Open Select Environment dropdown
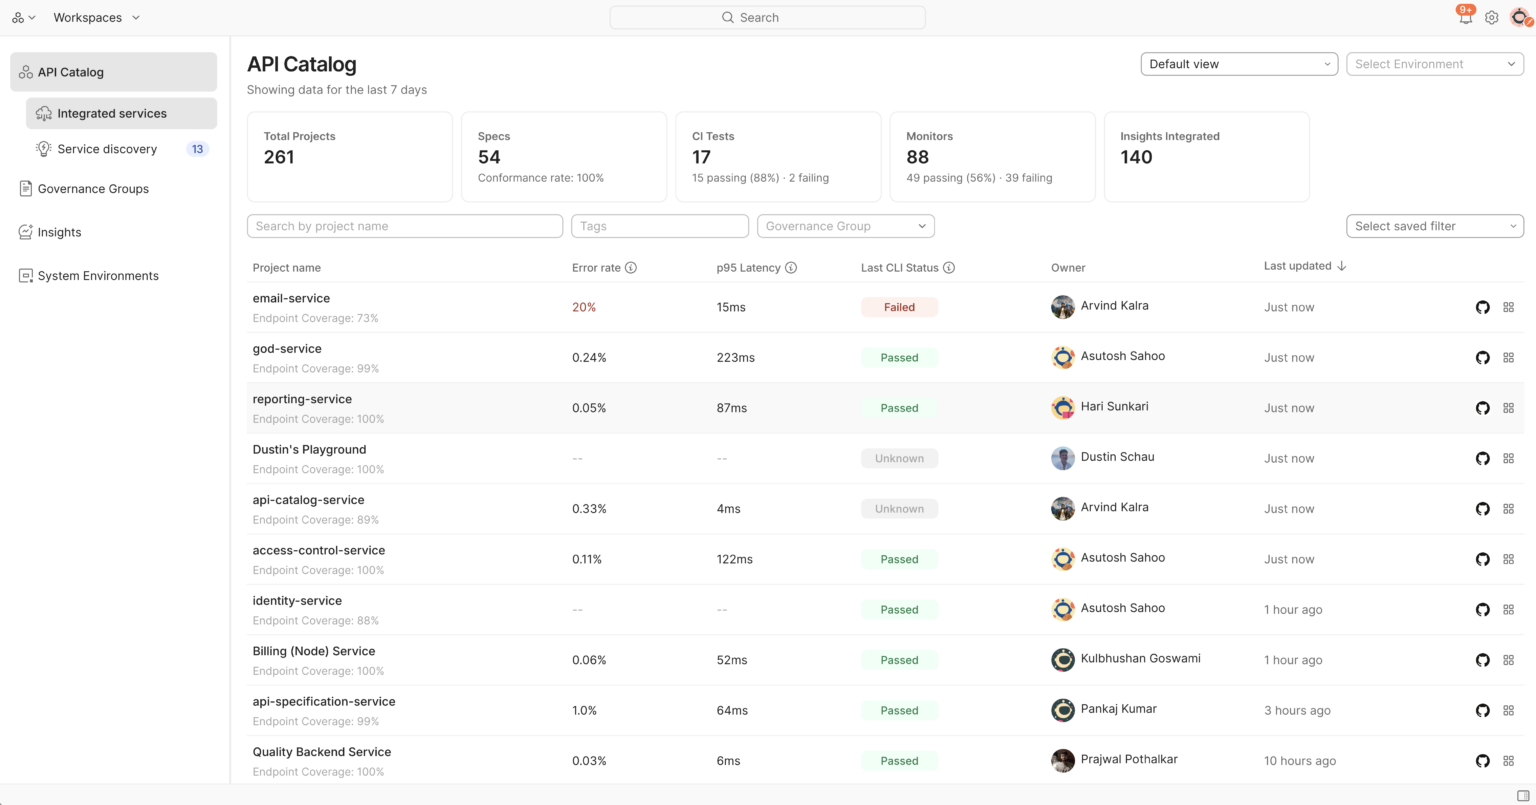 (1435, 64)
